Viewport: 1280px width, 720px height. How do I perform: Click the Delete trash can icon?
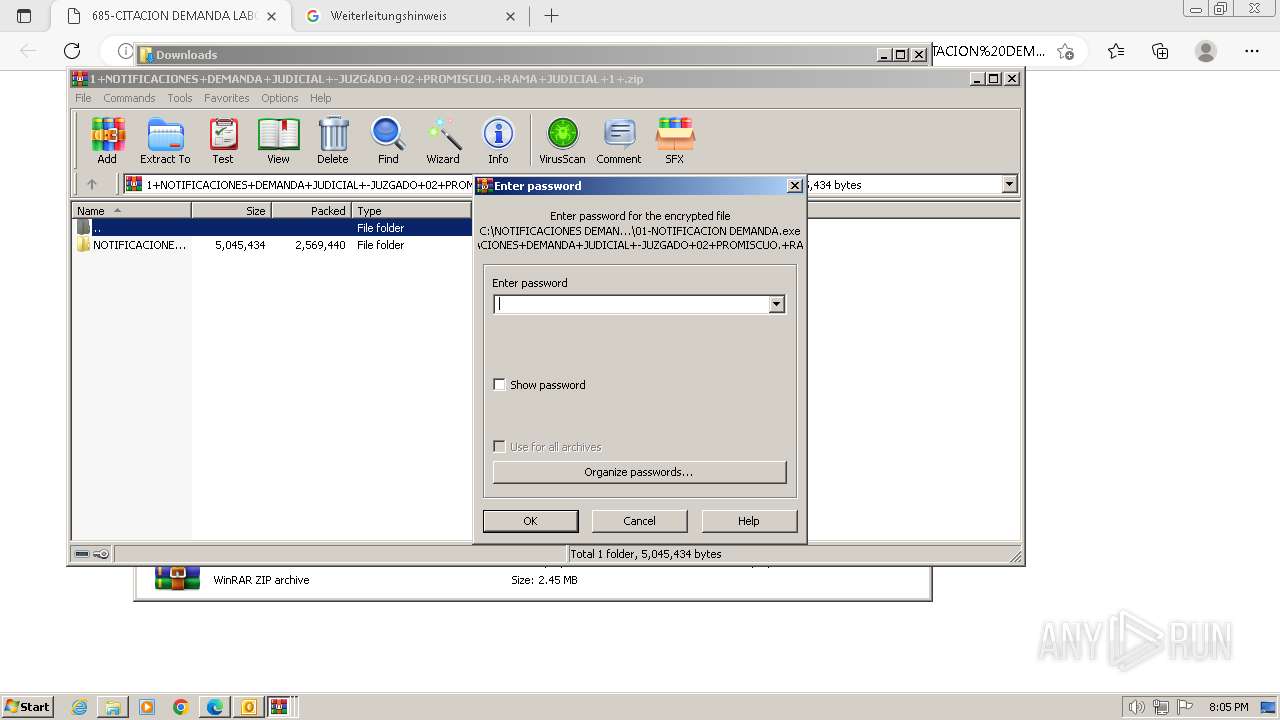pos(333,140)
